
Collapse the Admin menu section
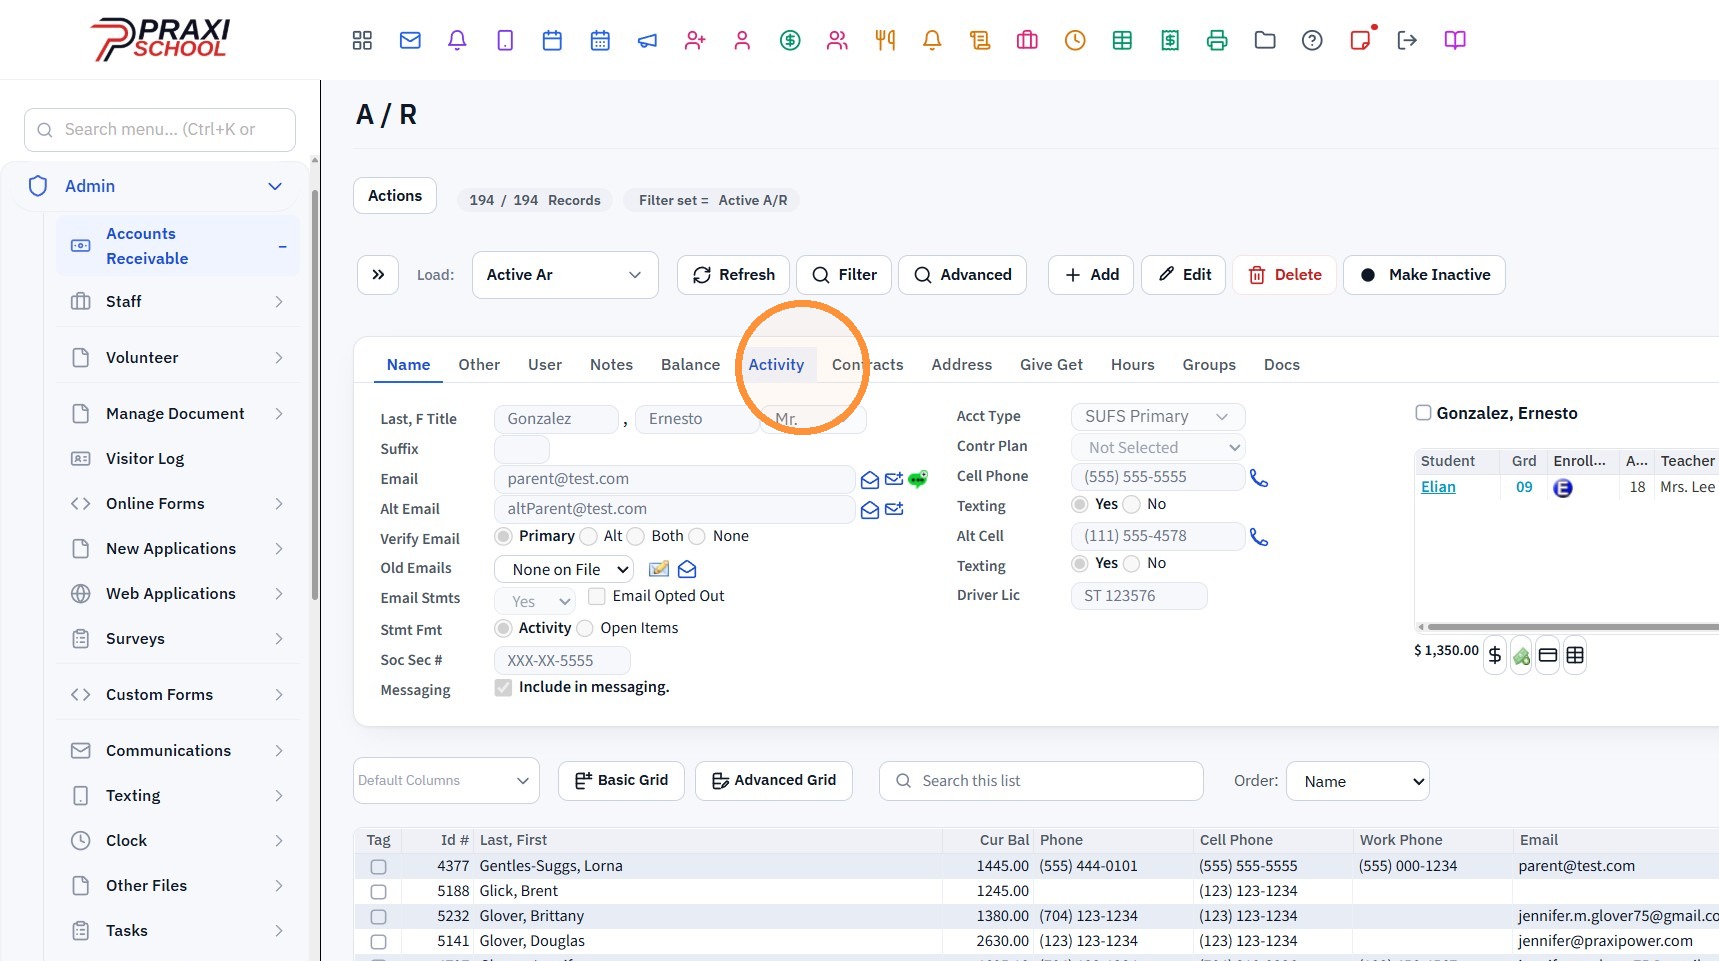tap(275, 187)
